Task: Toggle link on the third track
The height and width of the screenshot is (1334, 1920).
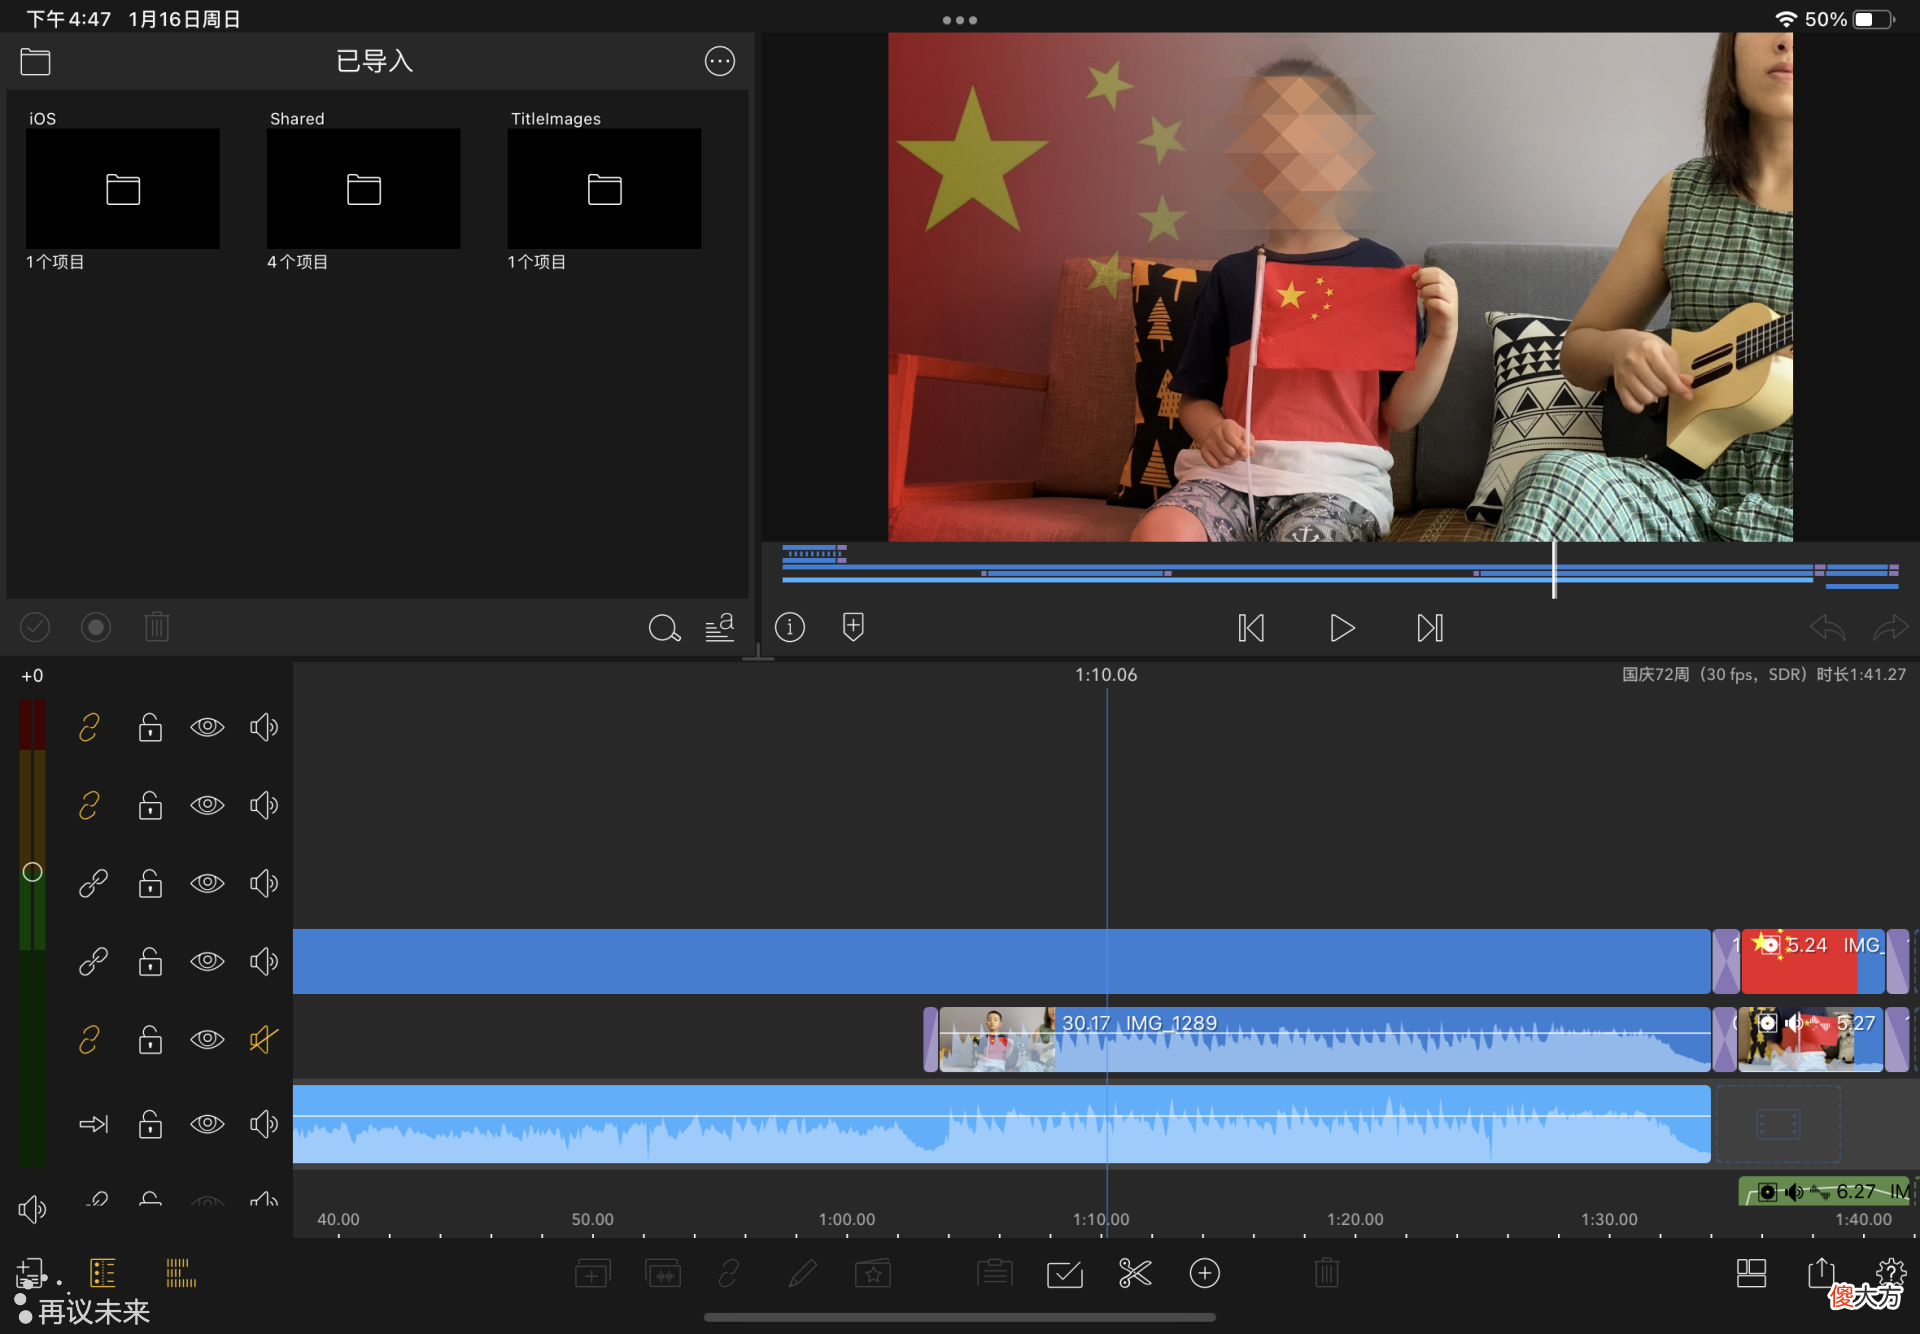Action: [93, 883]
